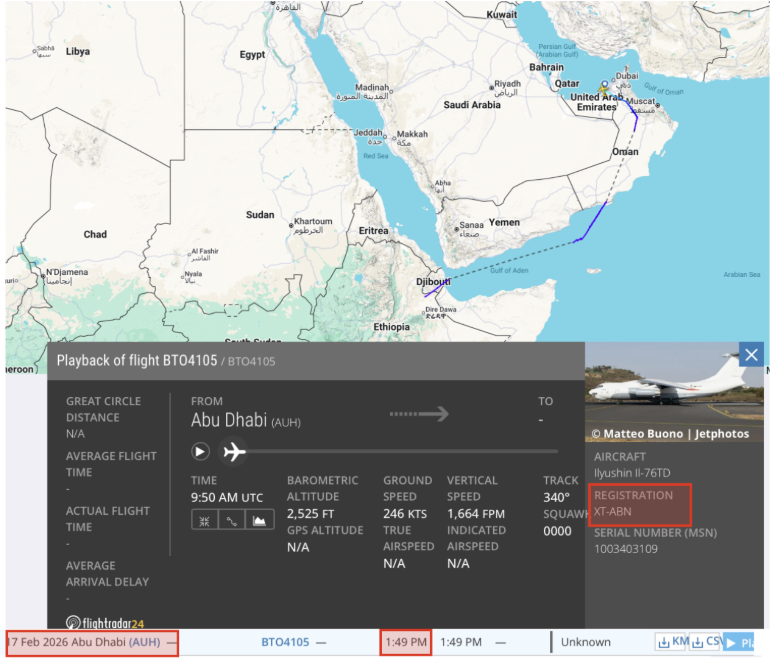Screen dimensions: 772x660
Task: Click the aircraft icon near Dubai on the map
Action: pos(604,89)
